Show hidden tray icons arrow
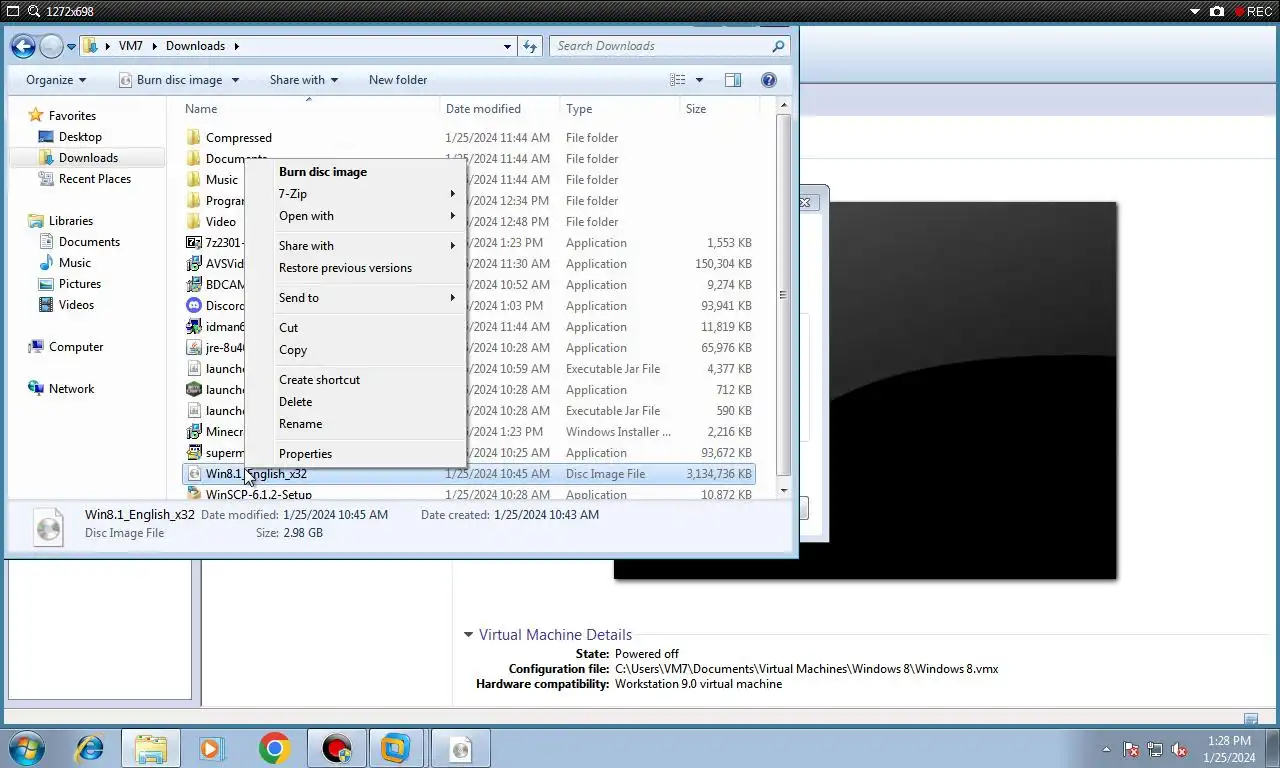Screen dimensions: 1280x768 (1106, 749)
